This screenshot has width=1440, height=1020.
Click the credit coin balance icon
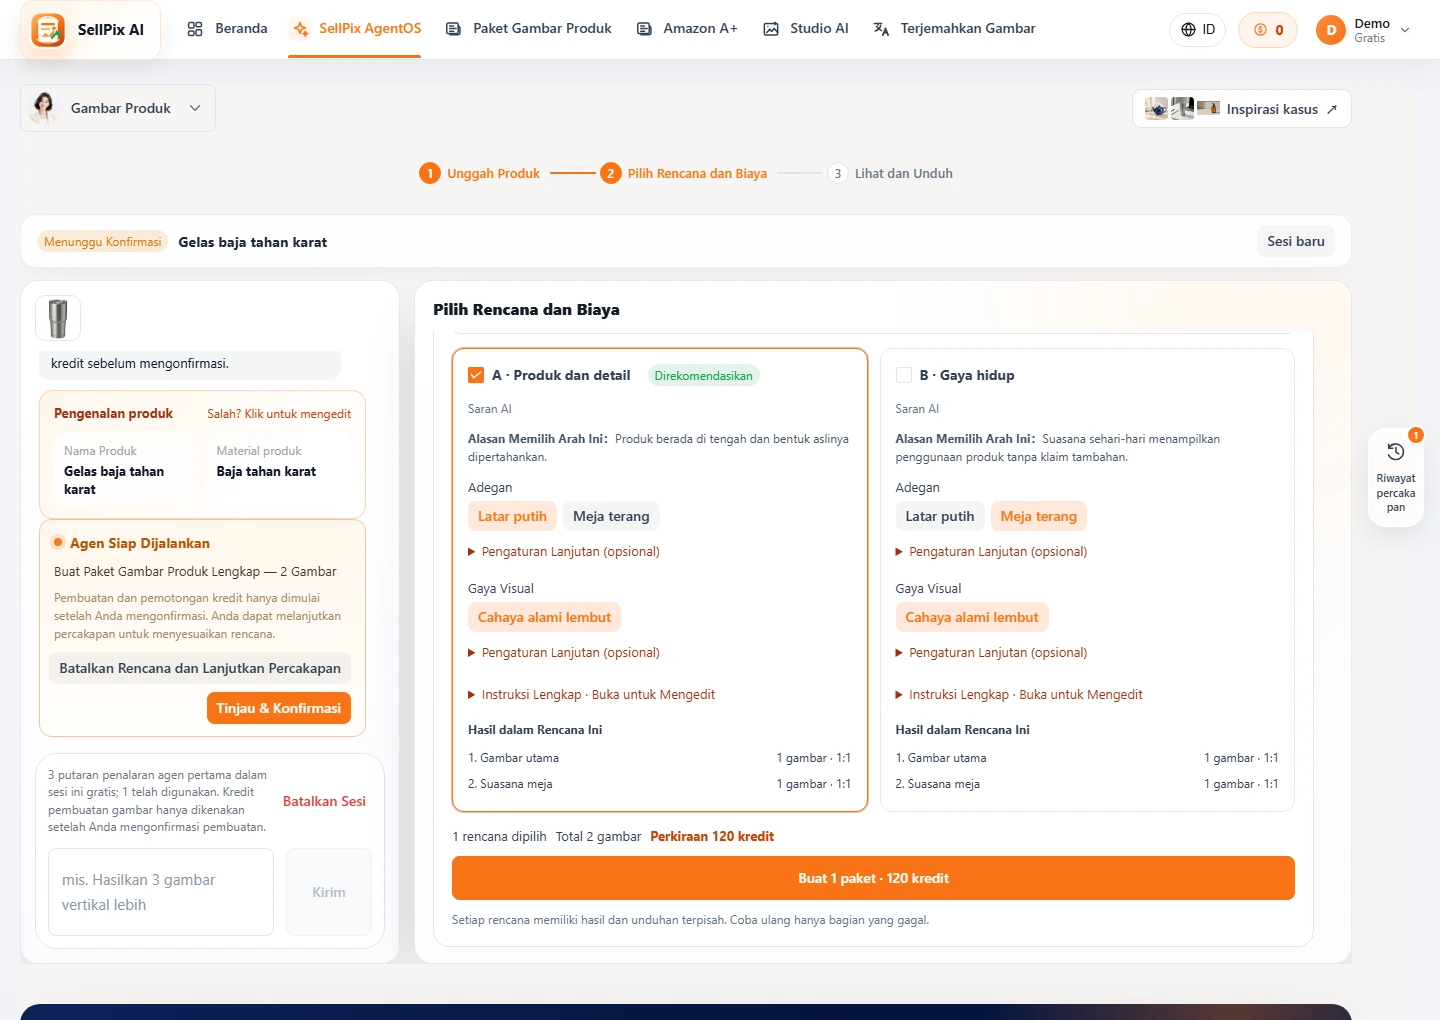(x=1260, y=30)
